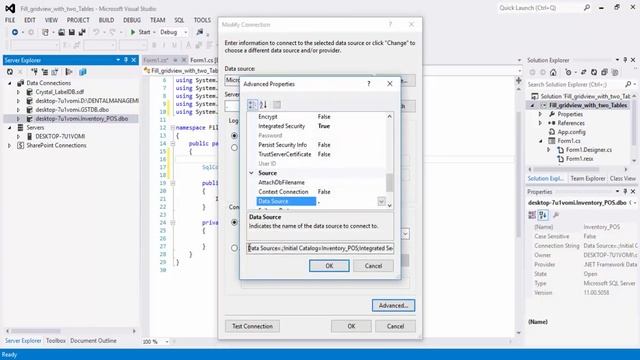Collapse the Data Connections tree node
Image resolution: width=640 pixels, height=360 pixels.
pyautogui.click(x=9, y=83)
